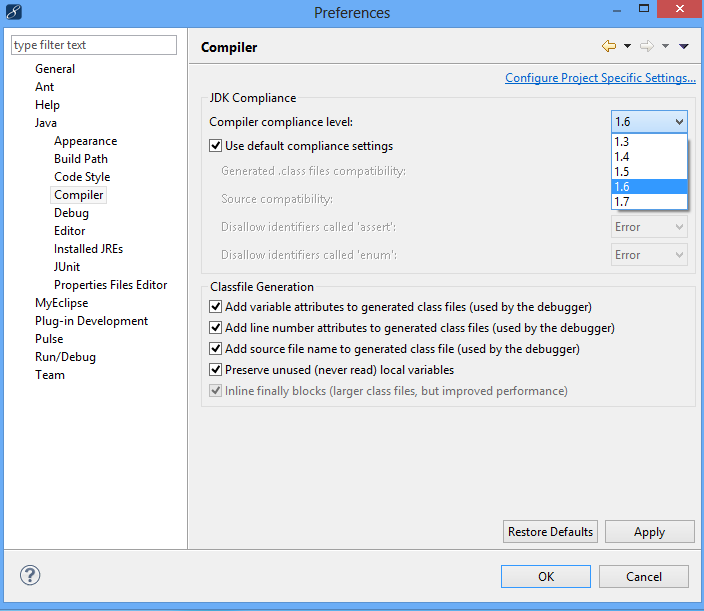
Task: Toggle Add line number attributes checkbox
Action: (216, 328)
